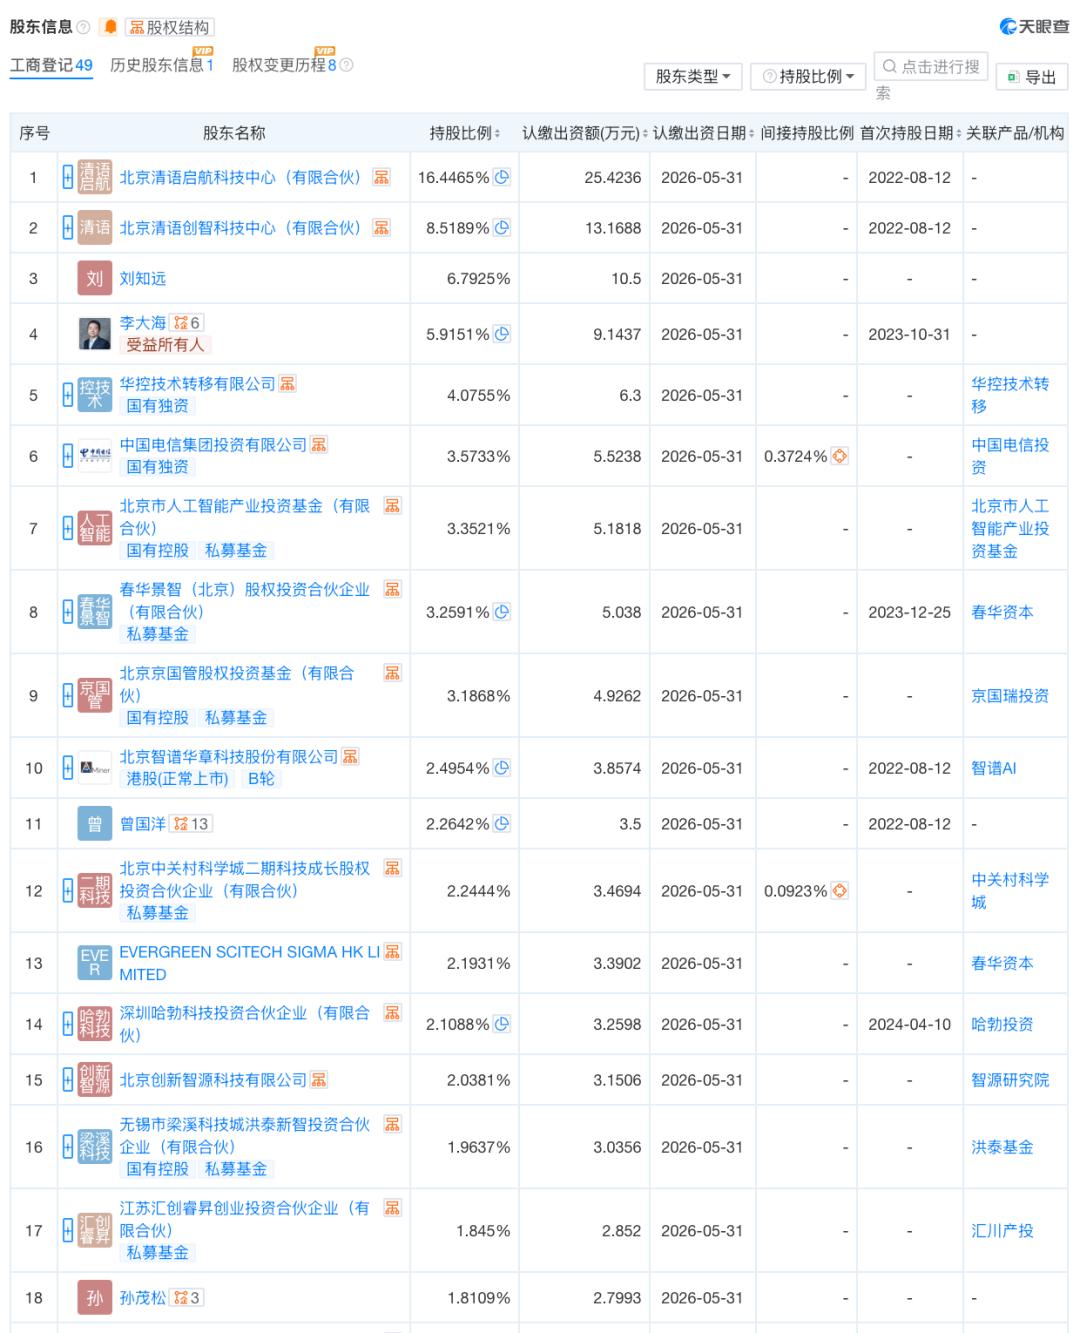Image resolution: width=1080 pixels, height=1333 pixels.
Task: Click the 曾 avatar of 曾国洋
Action: (x=95, y=824)
